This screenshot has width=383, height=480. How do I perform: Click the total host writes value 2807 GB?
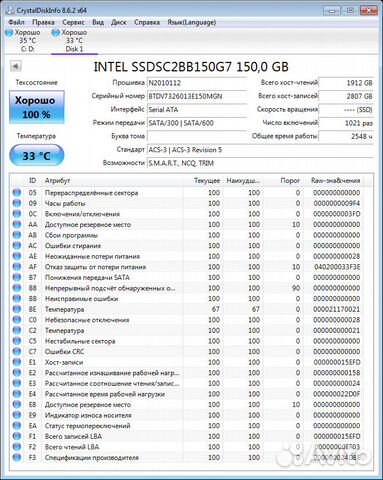point(346,96)
